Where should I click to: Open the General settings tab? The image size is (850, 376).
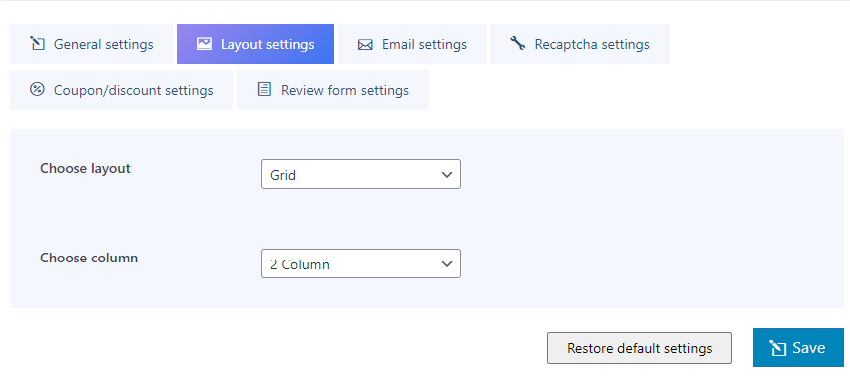click(91, 44)
